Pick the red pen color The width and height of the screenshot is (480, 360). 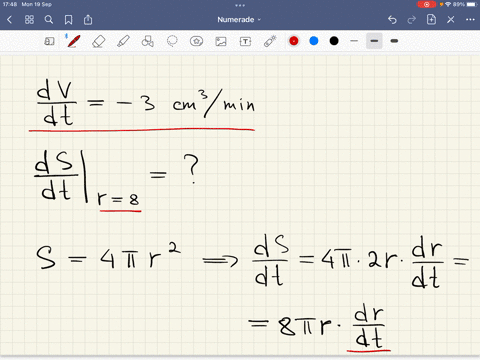coord(294,41)
